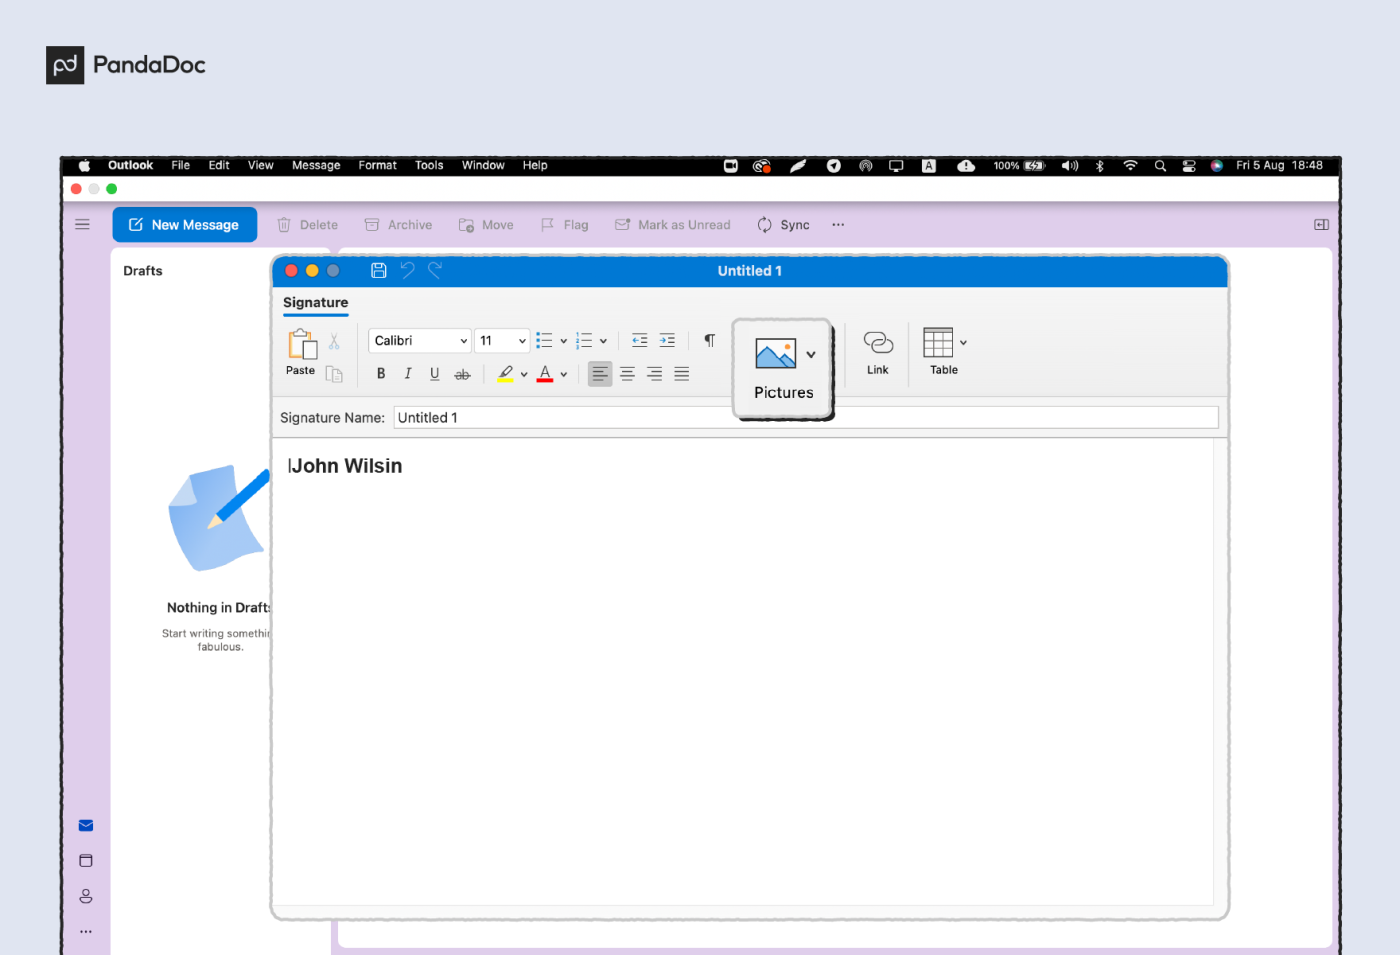Click the New Message button
Viewport: 1400px width, 955px height.
(185, 225)
